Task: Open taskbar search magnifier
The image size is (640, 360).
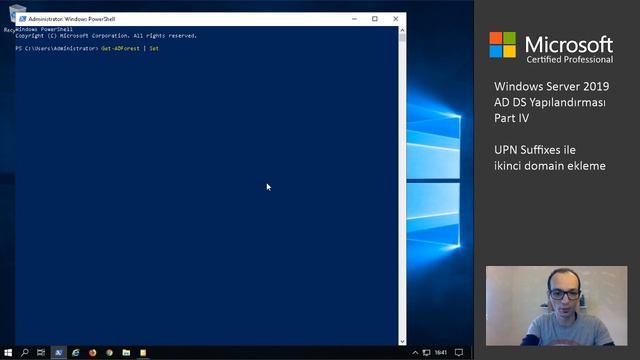Action: pos(24,353)
